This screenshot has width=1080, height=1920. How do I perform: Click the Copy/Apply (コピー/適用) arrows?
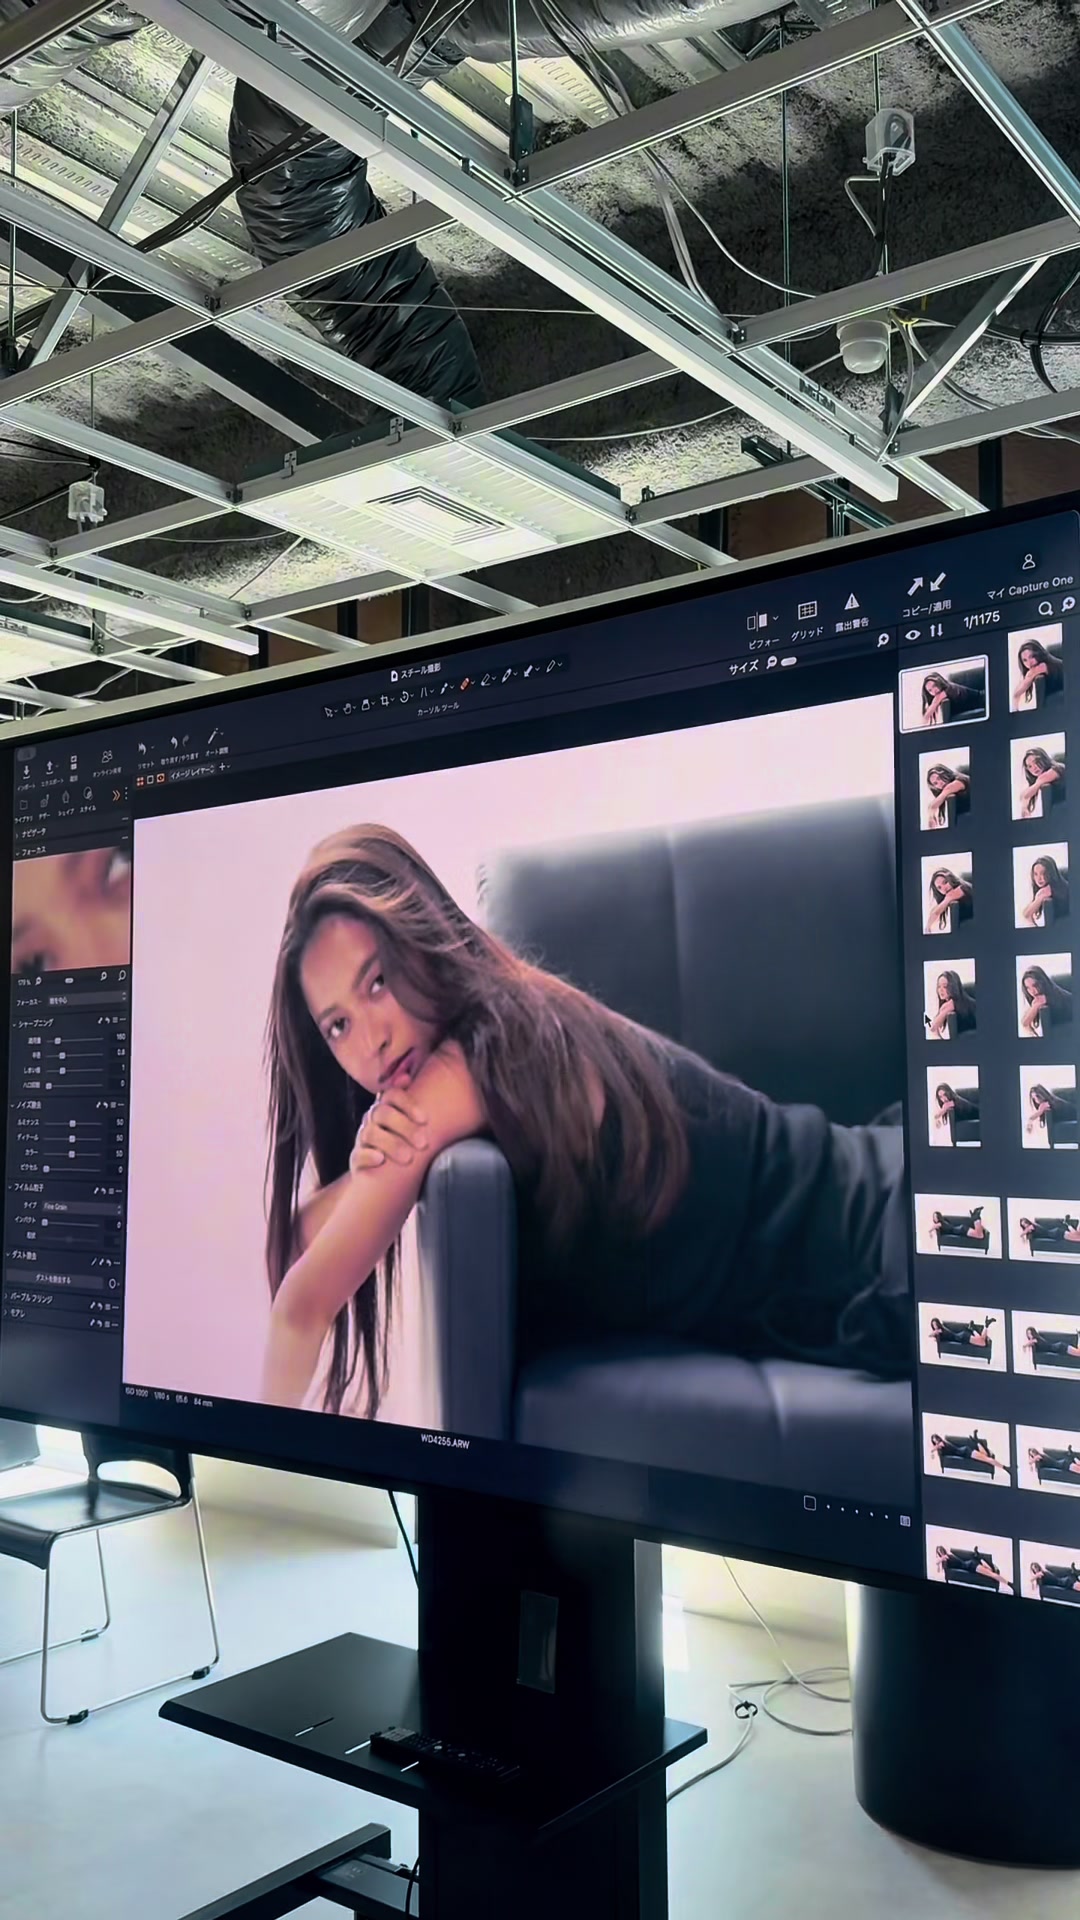click(926, 585)
